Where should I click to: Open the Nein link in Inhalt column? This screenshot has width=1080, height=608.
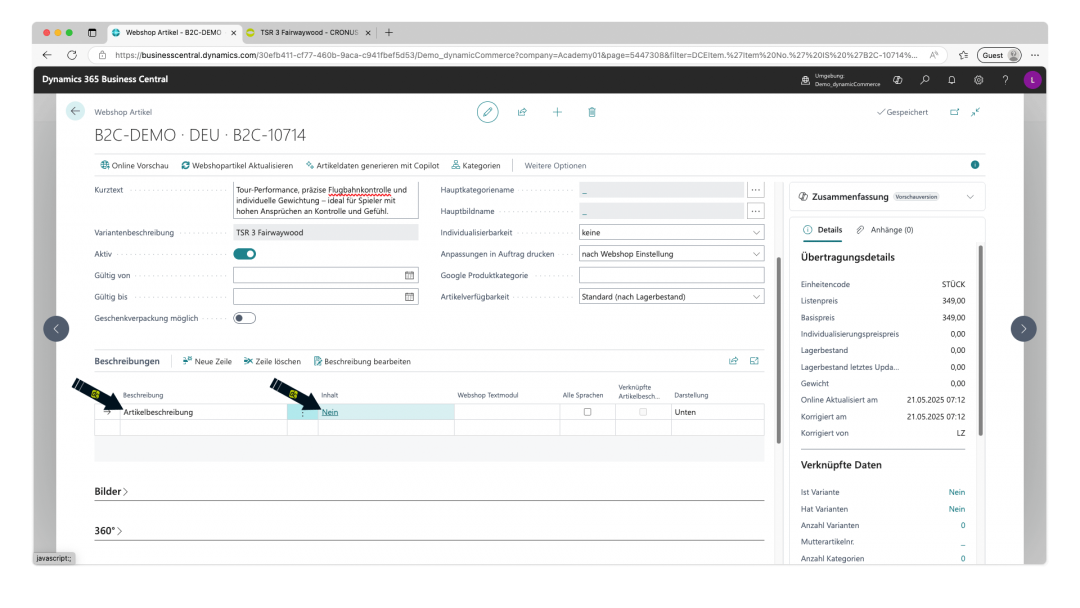coord(330,412)
